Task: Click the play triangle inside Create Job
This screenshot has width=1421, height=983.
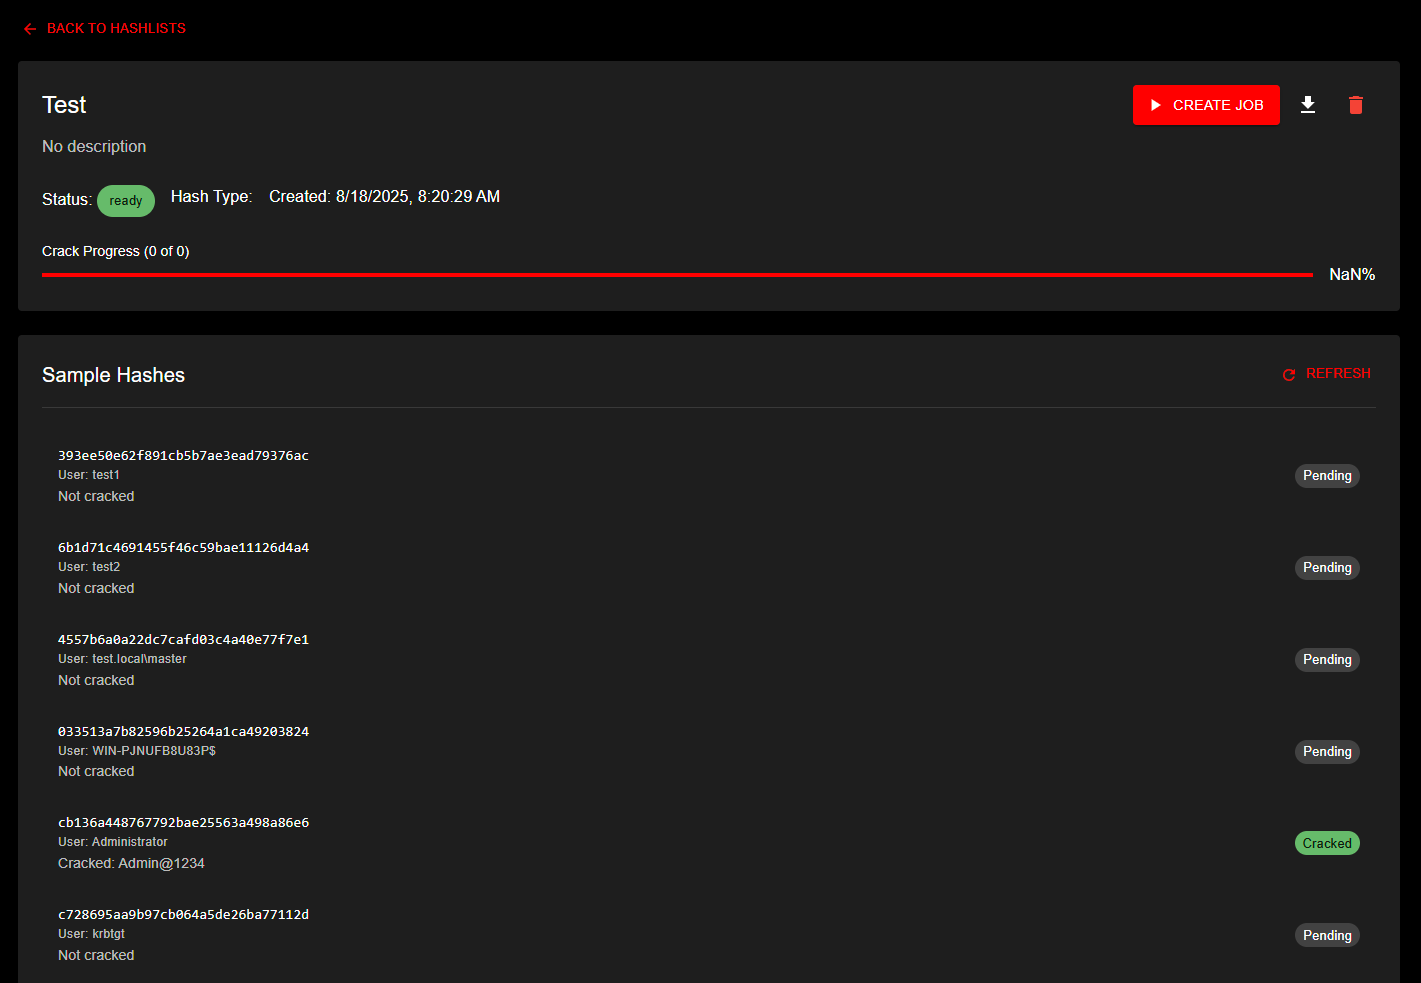Action: click(1156, 104)
